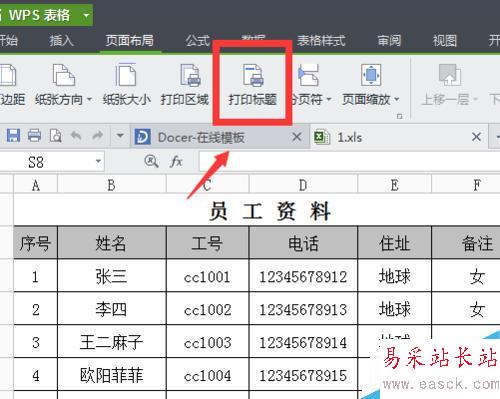Expand the 上移一层 dropdown arrow
This screenshot has height=399, width=500.
pyautogui.click(x=475, y=99)
